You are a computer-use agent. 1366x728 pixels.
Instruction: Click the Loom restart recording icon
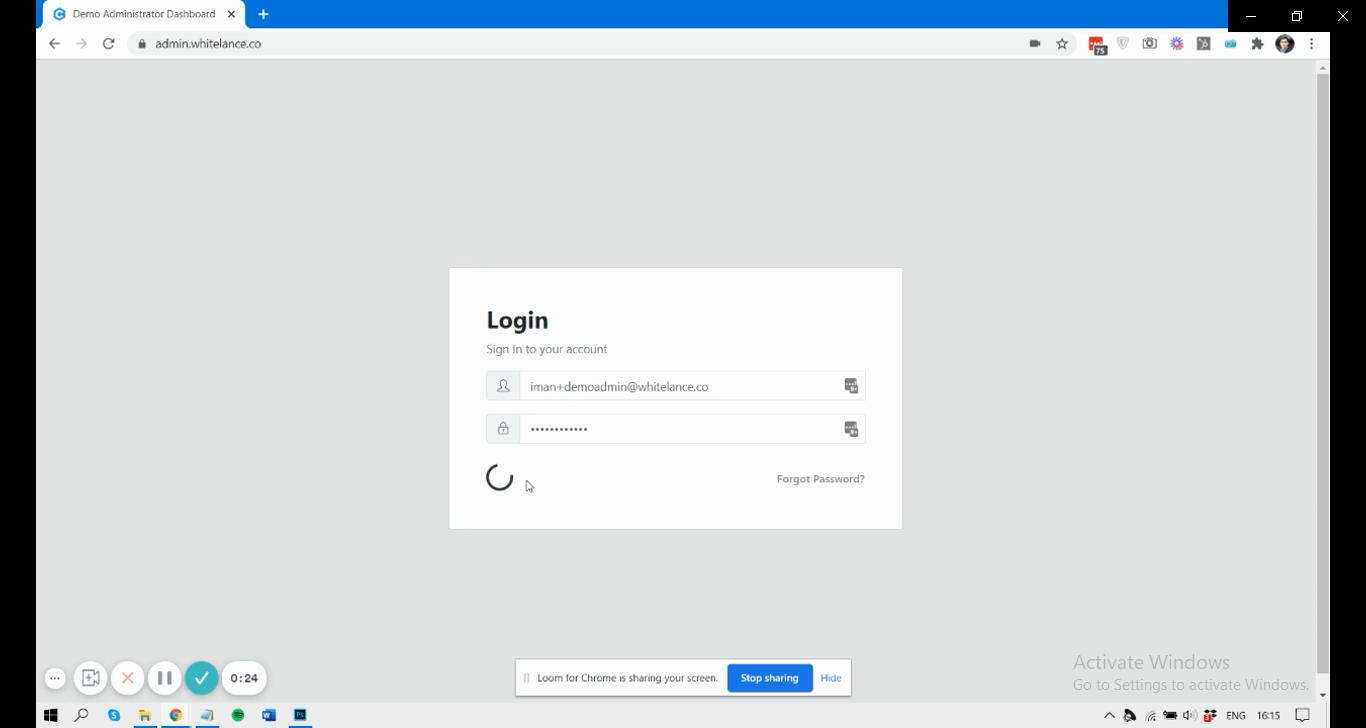90,678
